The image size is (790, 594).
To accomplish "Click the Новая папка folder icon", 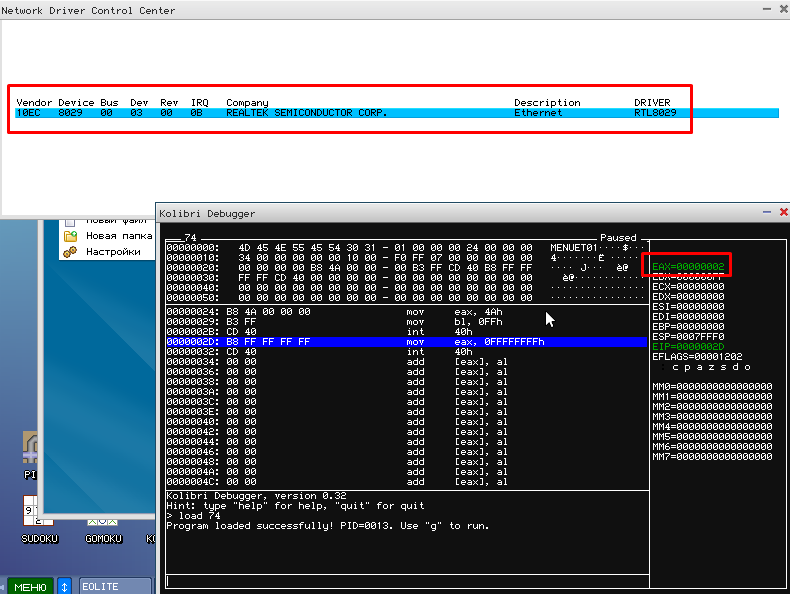I will coord(70,236).
